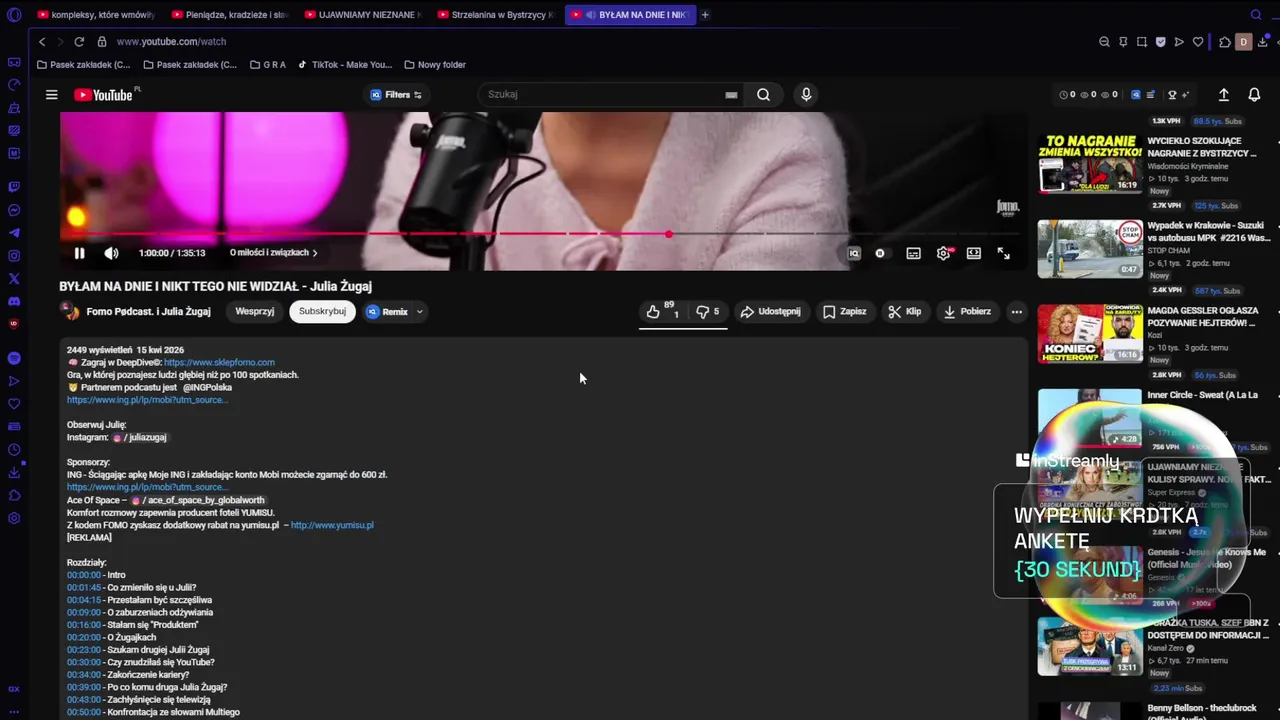Start voice search with microphone icon
Image resolution: width=1280 pixels, height=720 pixels.
[806, 95]
